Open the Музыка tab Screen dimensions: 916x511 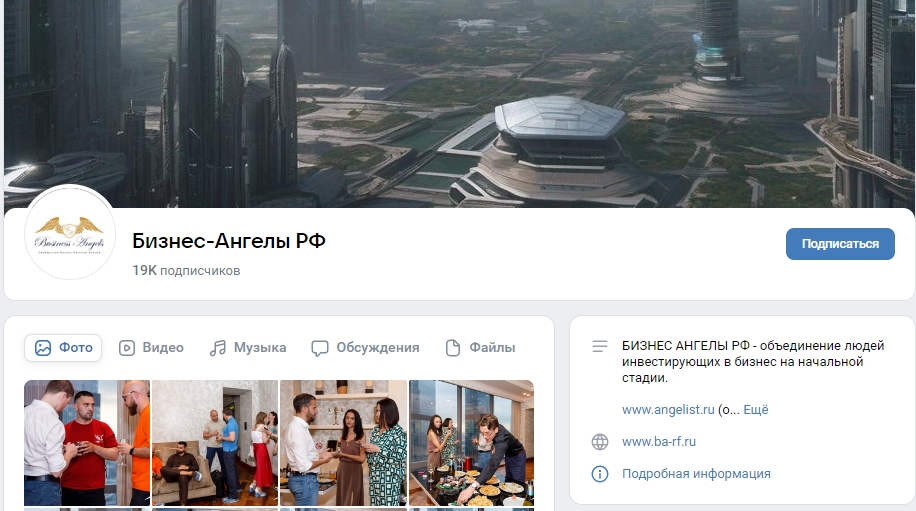pos(248,347)
